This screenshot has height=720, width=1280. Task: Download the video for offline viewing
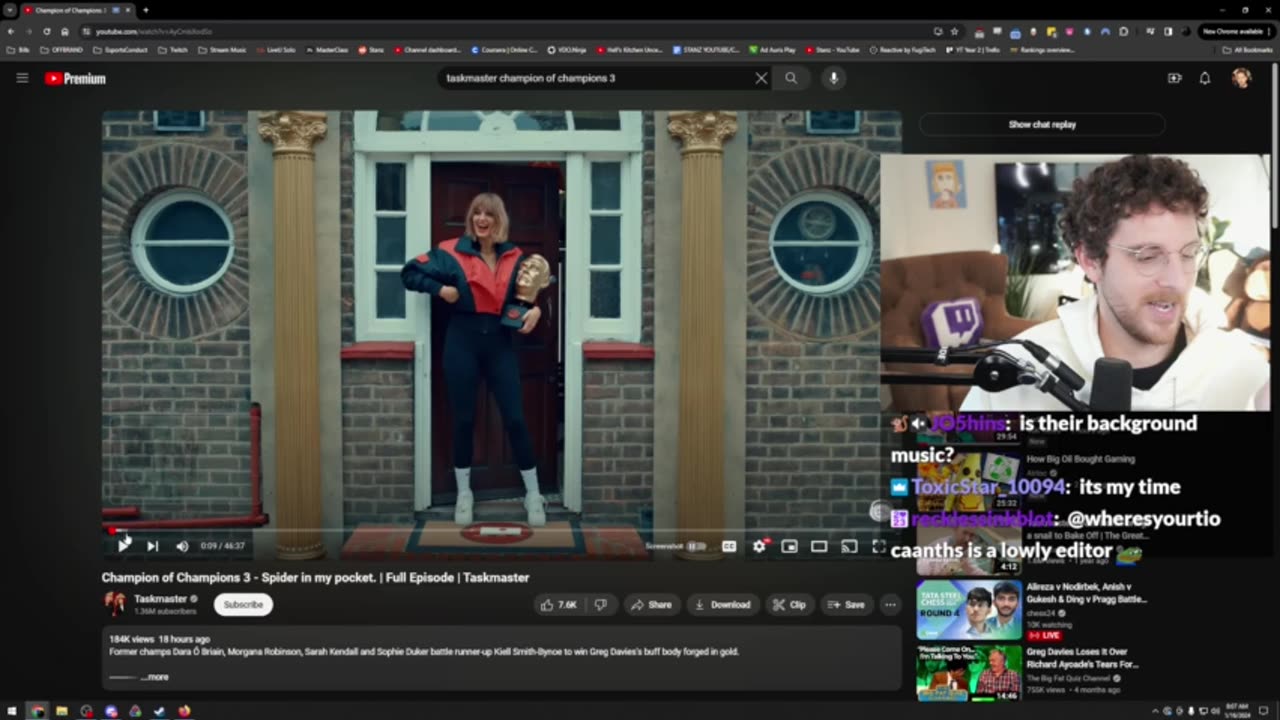point(722,604)
